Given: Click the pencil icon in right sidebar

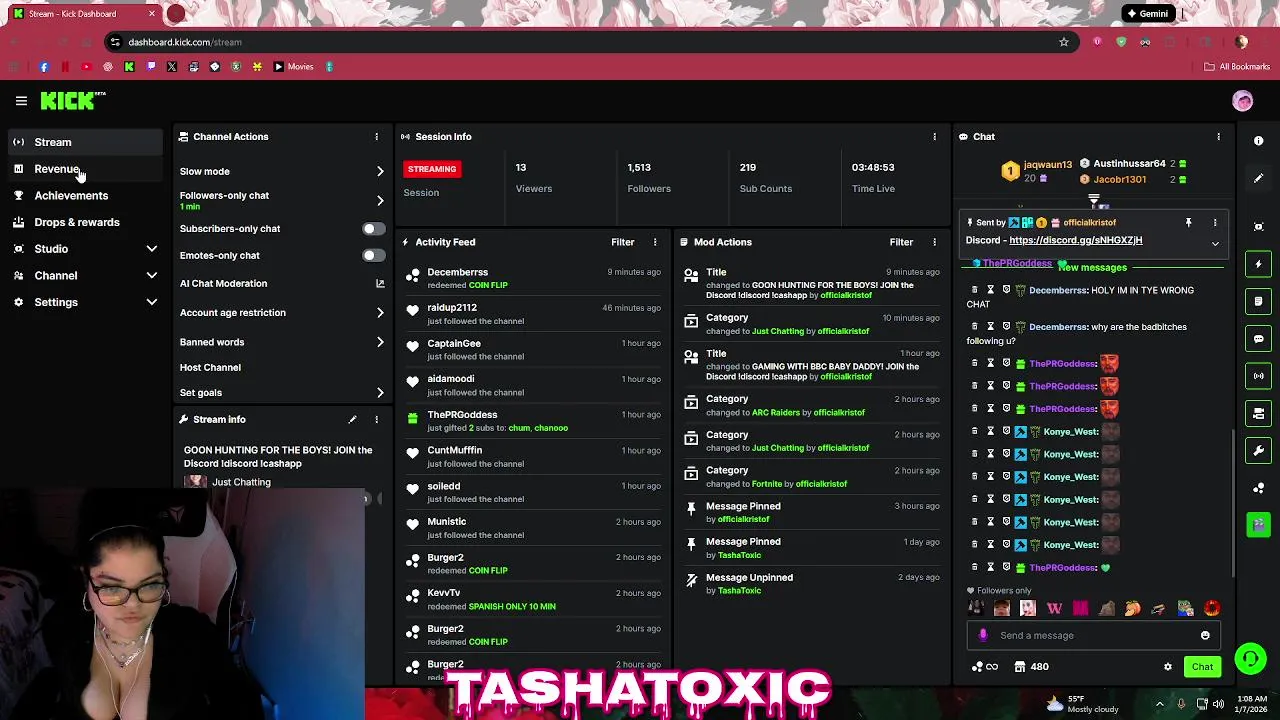Looking at the screenshot, I should (x=1259, y=178).
